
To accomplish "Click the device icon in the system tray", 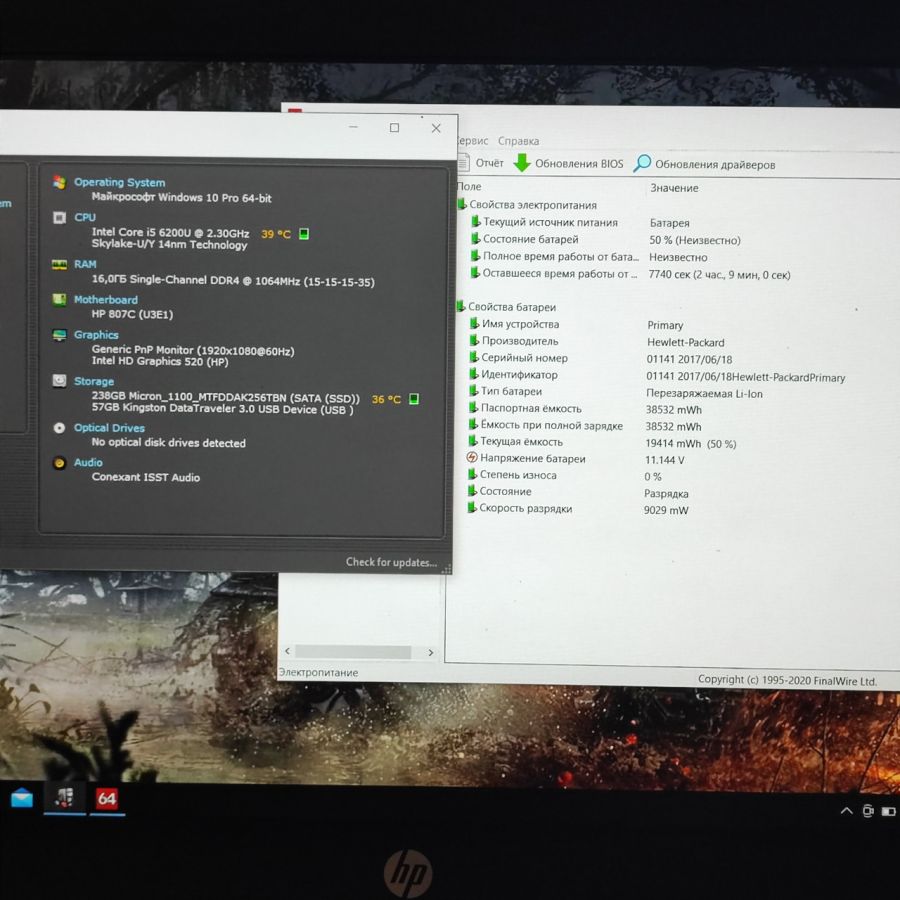I will point(868,811).
